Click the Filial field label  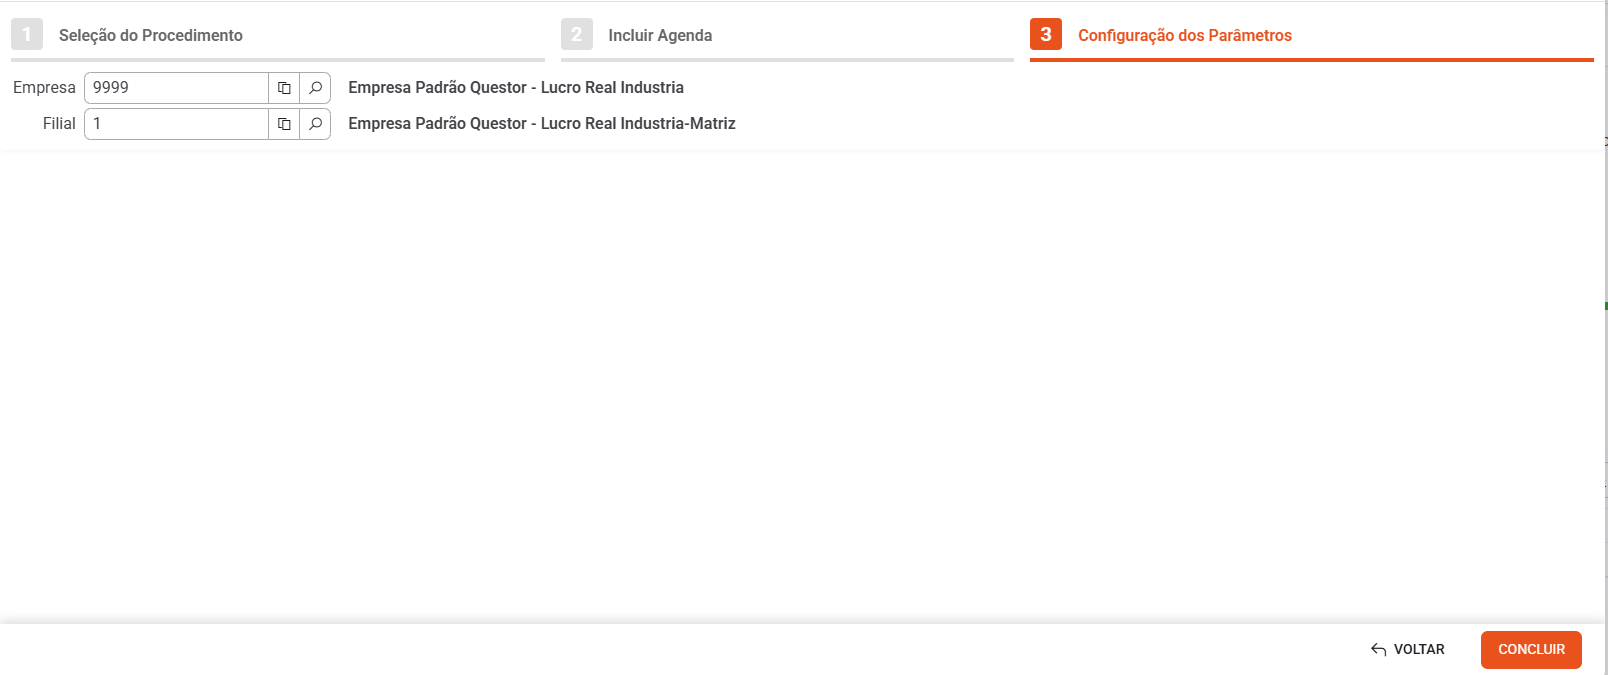(x=59, y=124)
